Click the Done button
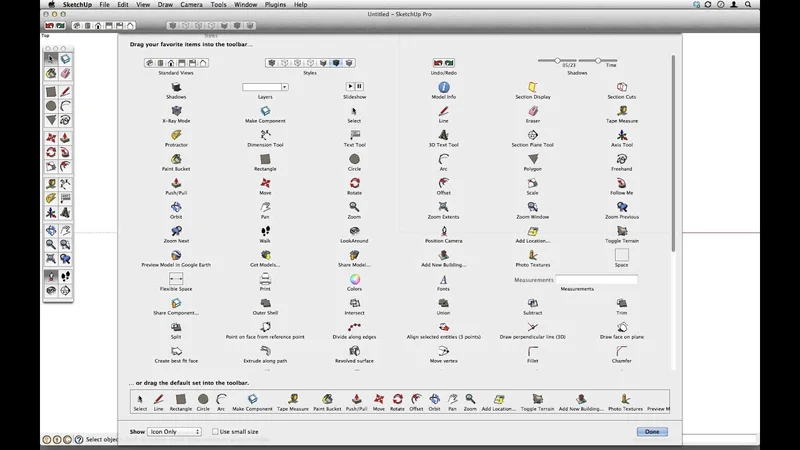This screenshot has height=450, width=800. [652, 432]
